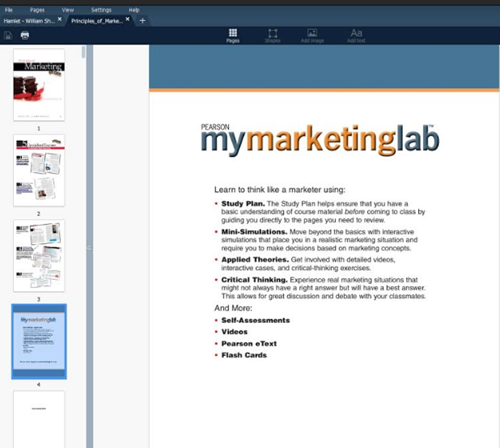The width and height of the screenshot is (500, 448).
Task: Open the mostly blank page 5 thumbnail
Action: [39, 419]
